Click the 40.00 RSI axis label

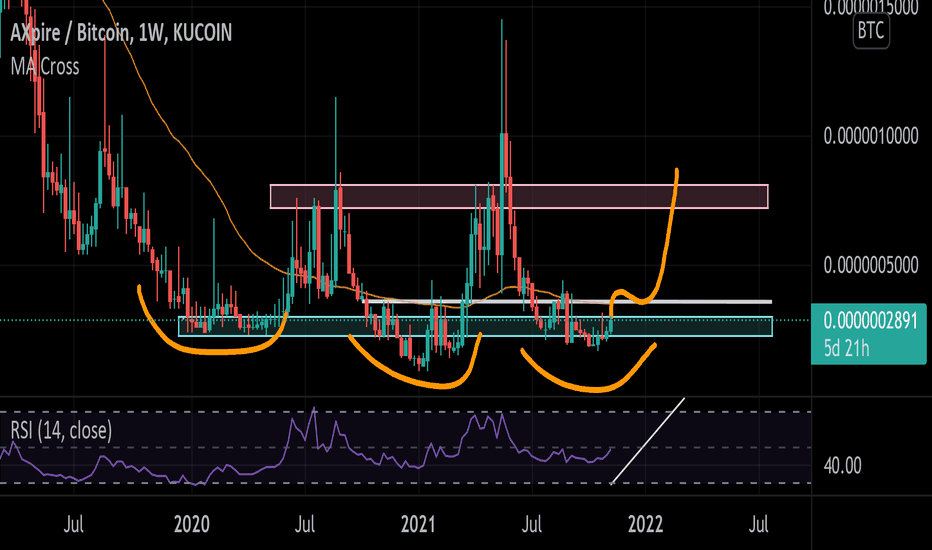pyautogui.click(x=842, y=466)
